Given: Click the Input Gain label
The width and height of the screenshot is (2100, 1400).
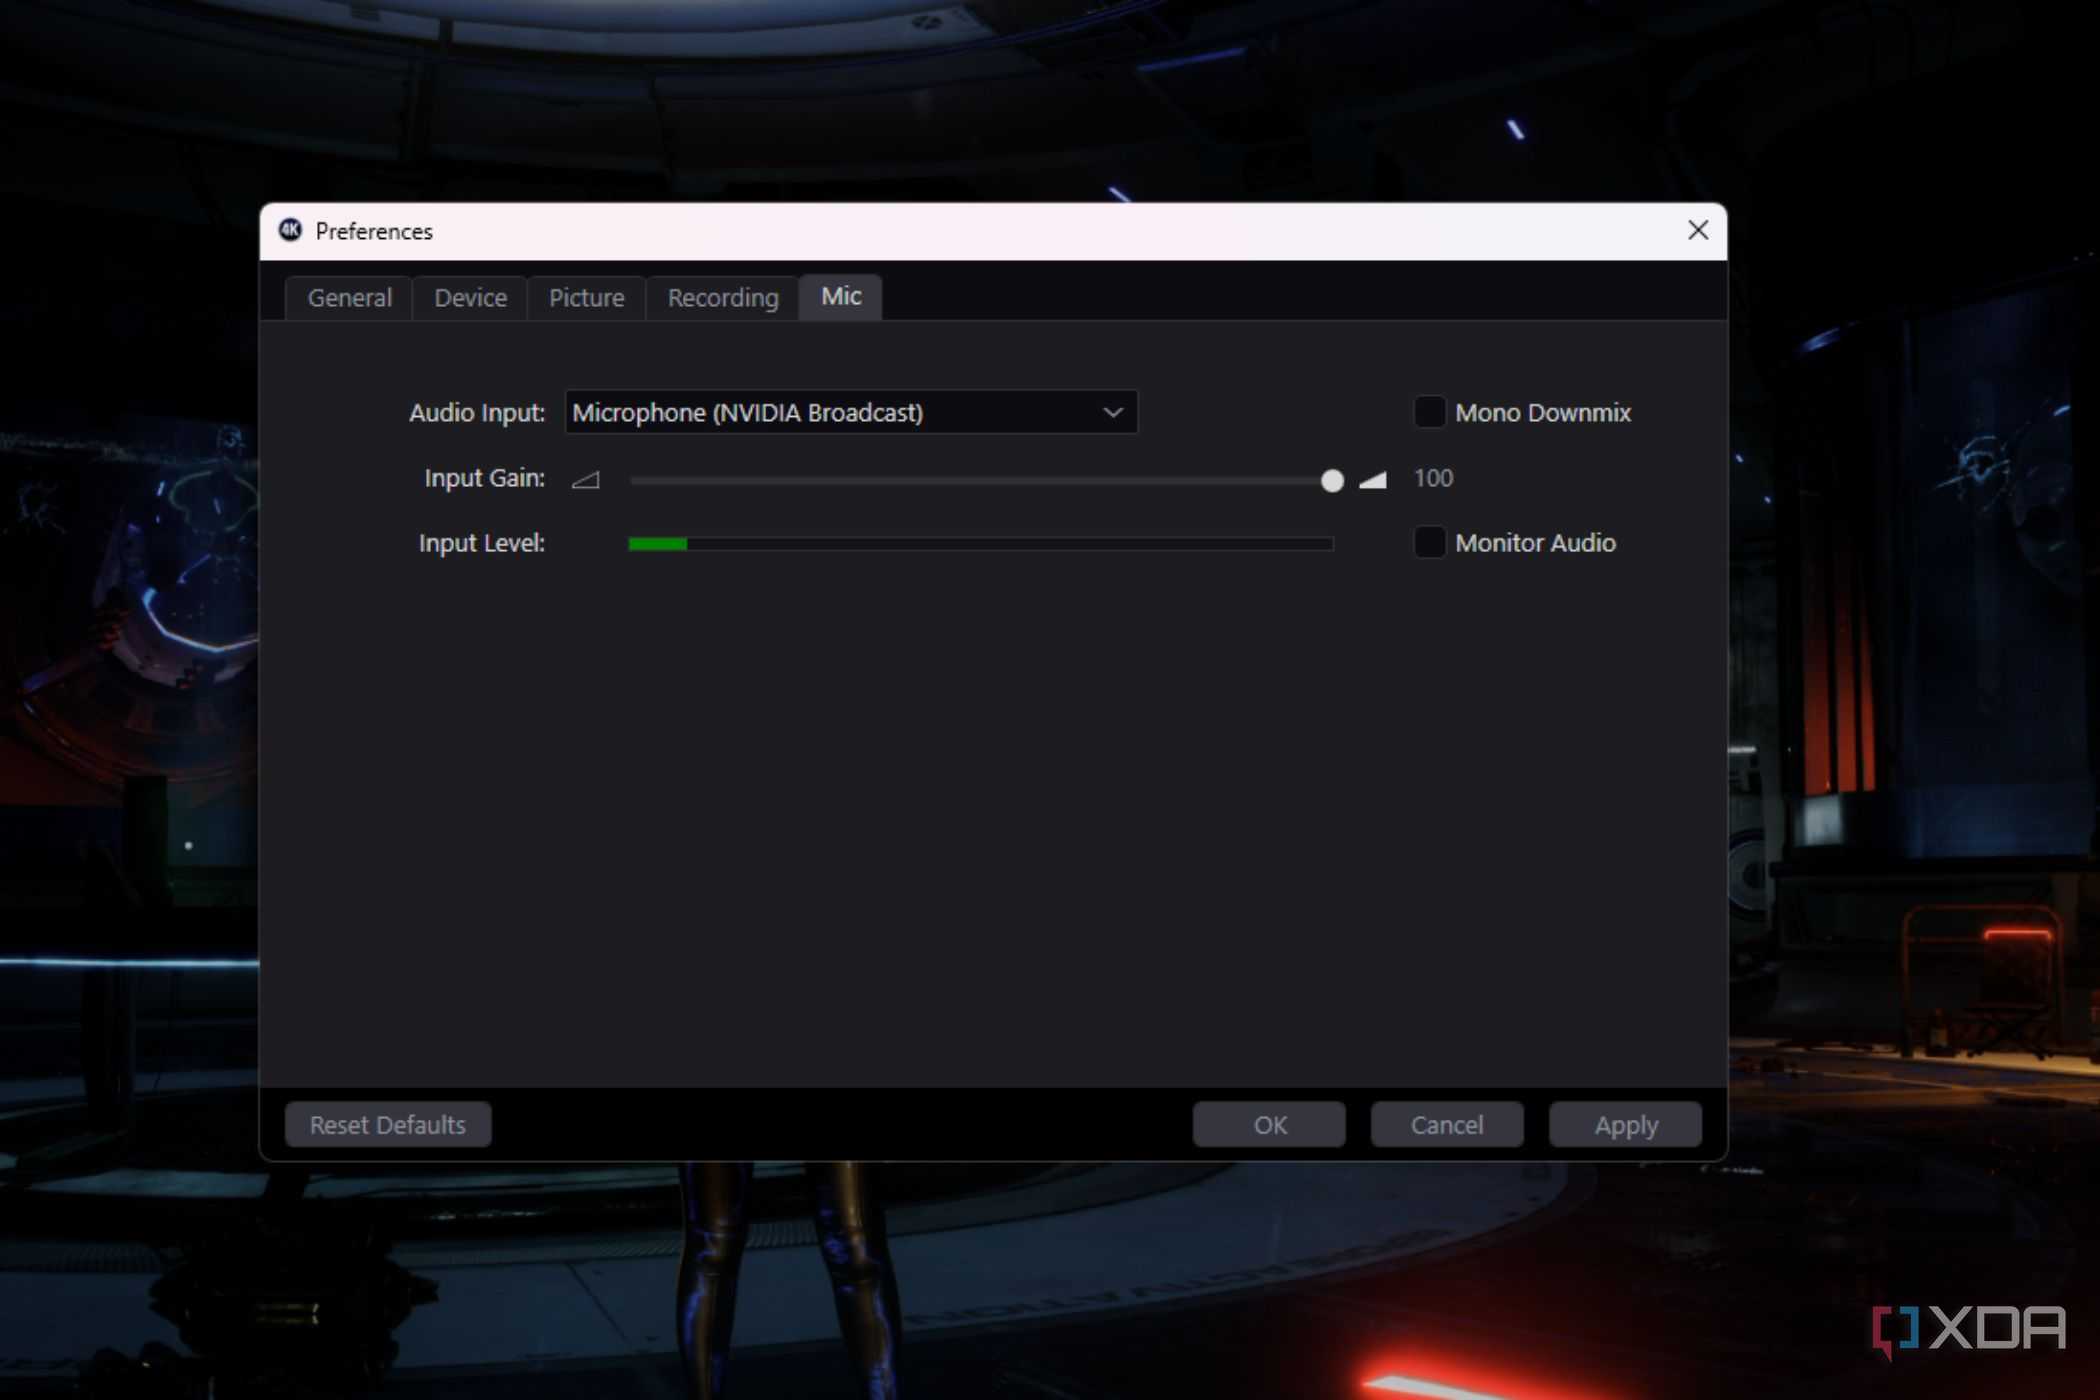Looking at the screenshot, I should click(x=485, y=478).
